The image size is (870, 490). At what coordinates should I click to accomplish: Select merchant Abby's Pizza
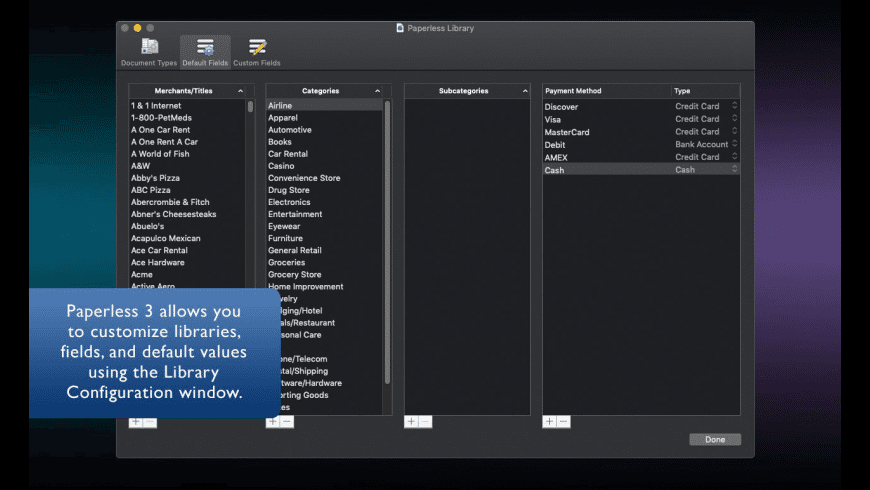click(x=187, y=178)
